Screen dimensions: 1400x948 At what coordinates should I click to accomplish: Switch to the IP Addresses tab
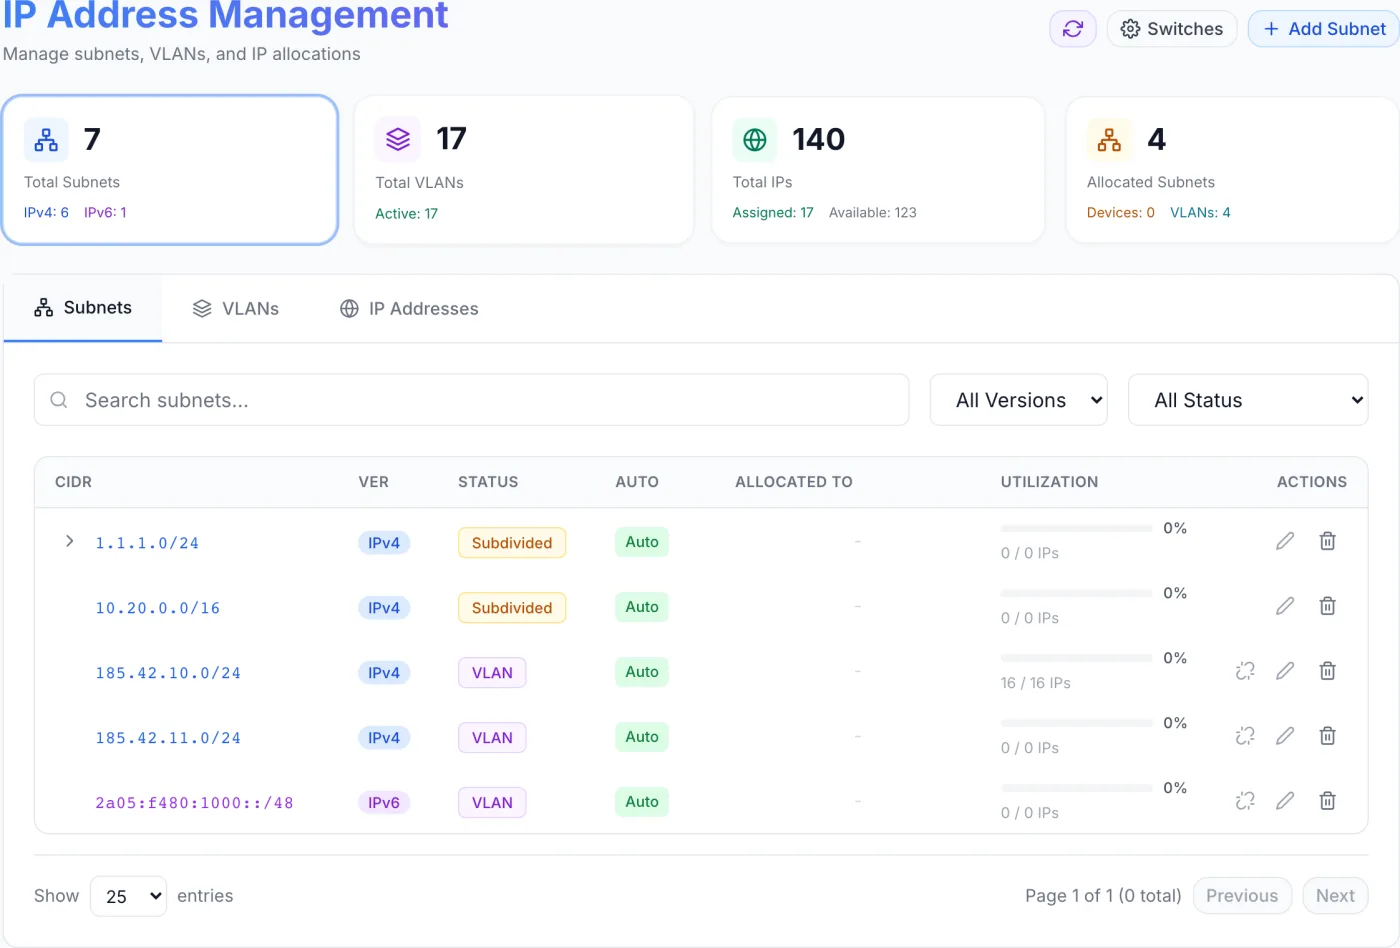point(409,309)
